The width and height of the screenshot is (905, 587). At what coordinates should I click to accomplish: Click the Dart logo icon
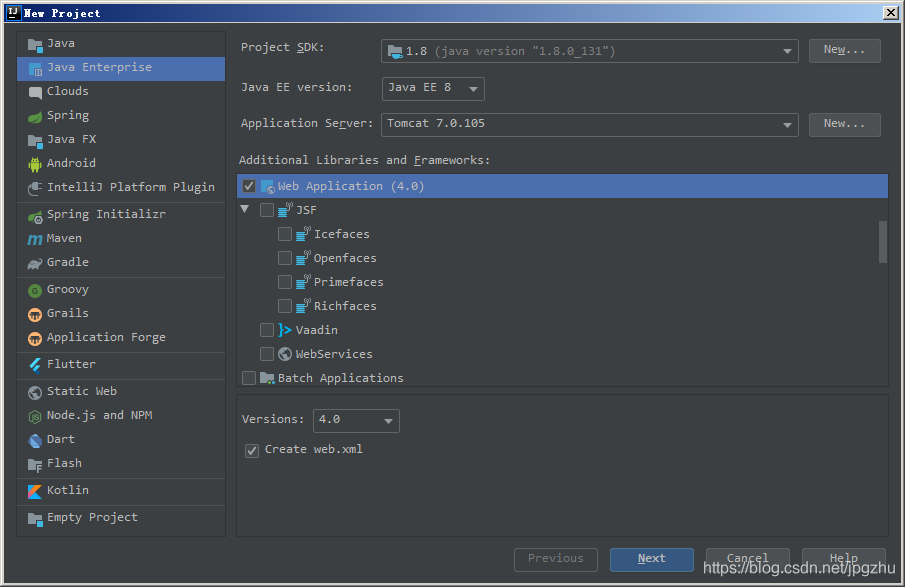(x=35, y=440)
